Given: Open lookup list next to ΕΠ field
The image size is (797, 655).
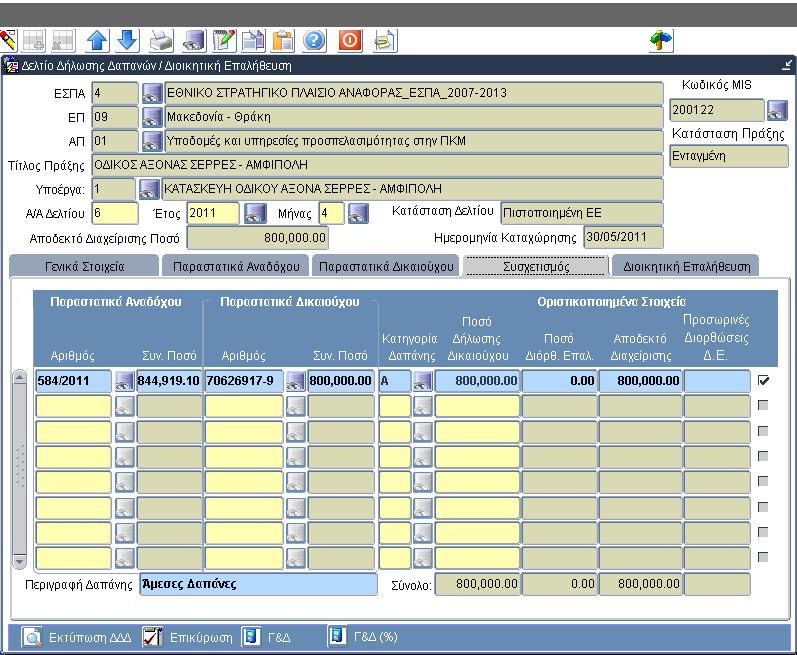Looking at the screenshot, I should 152,117.
